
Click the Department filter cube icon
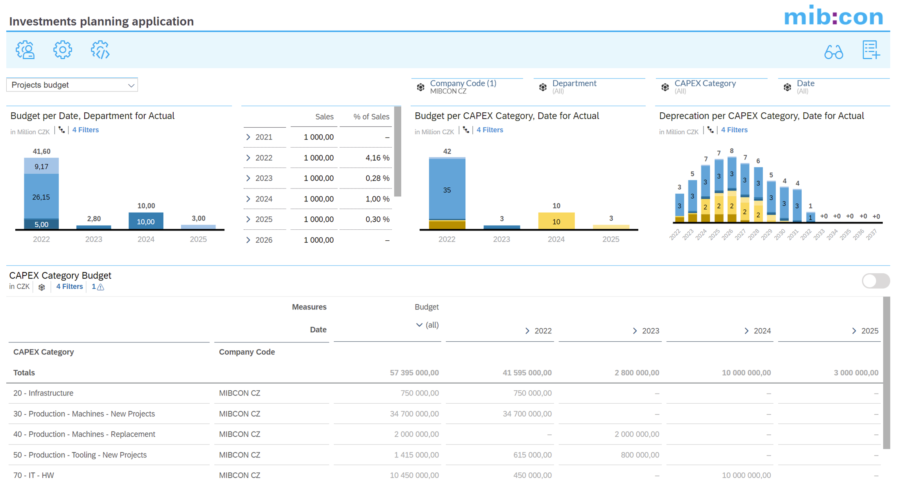pyautogui.click(x=543, y=87)
